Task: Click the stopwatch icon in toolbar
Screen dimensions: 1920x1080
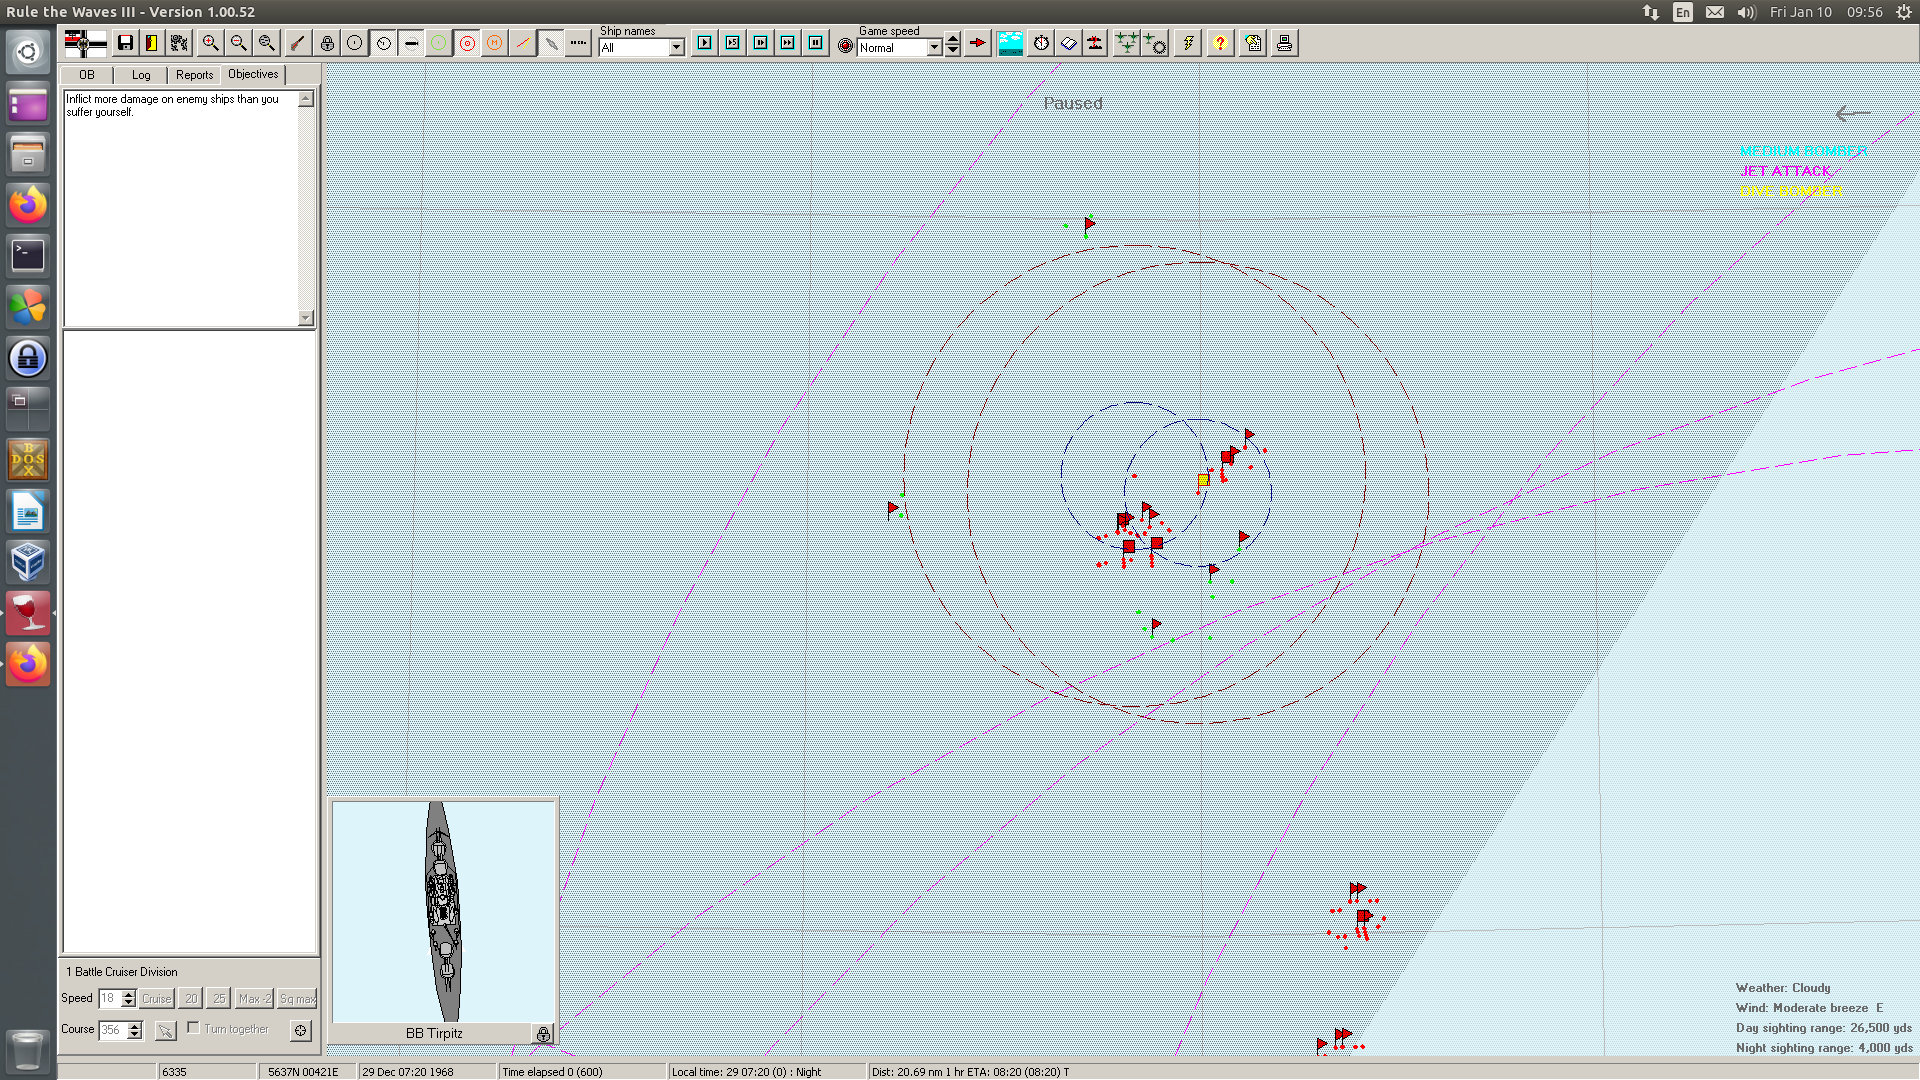Action: point(1041,43)
